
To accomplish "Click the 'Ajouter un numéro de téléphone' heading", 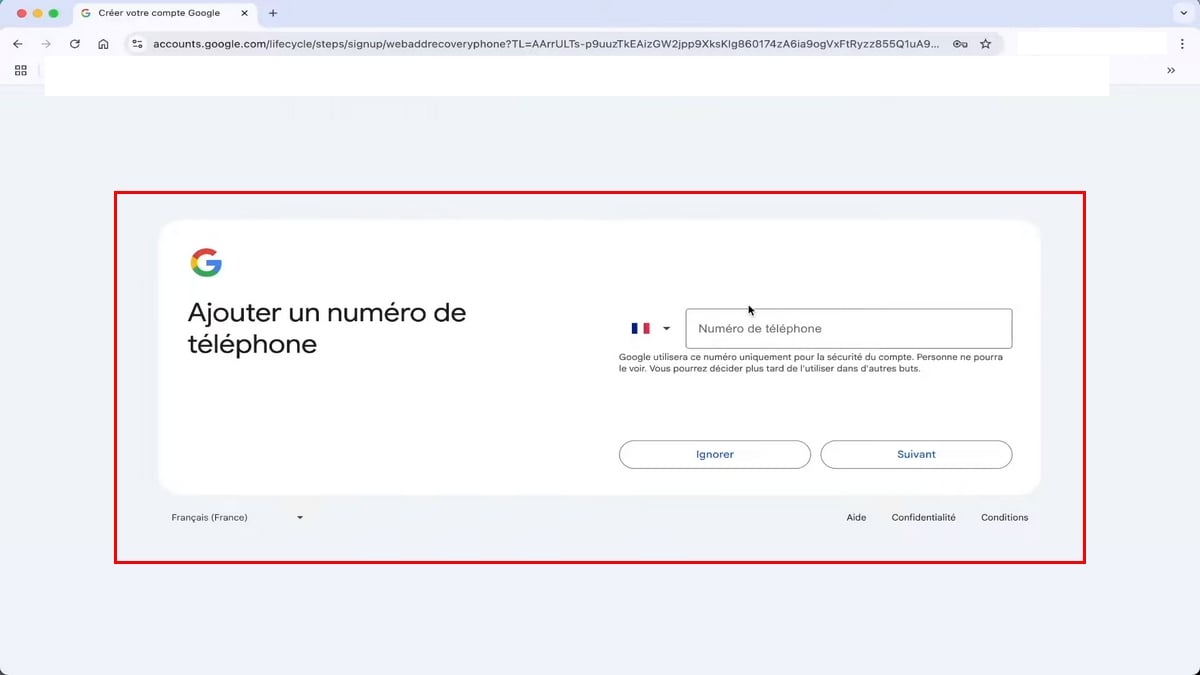I will (327, 328).
